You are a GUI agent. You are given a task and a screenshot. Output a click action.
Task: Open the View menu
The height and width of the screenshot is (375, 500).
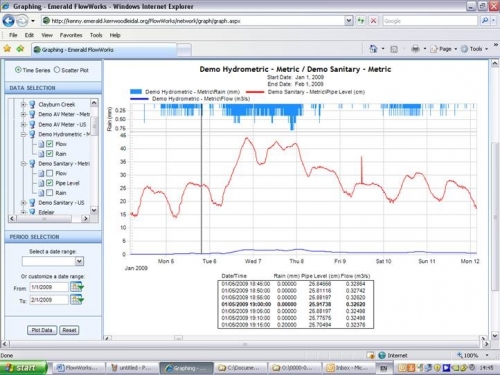coord(47,35)
